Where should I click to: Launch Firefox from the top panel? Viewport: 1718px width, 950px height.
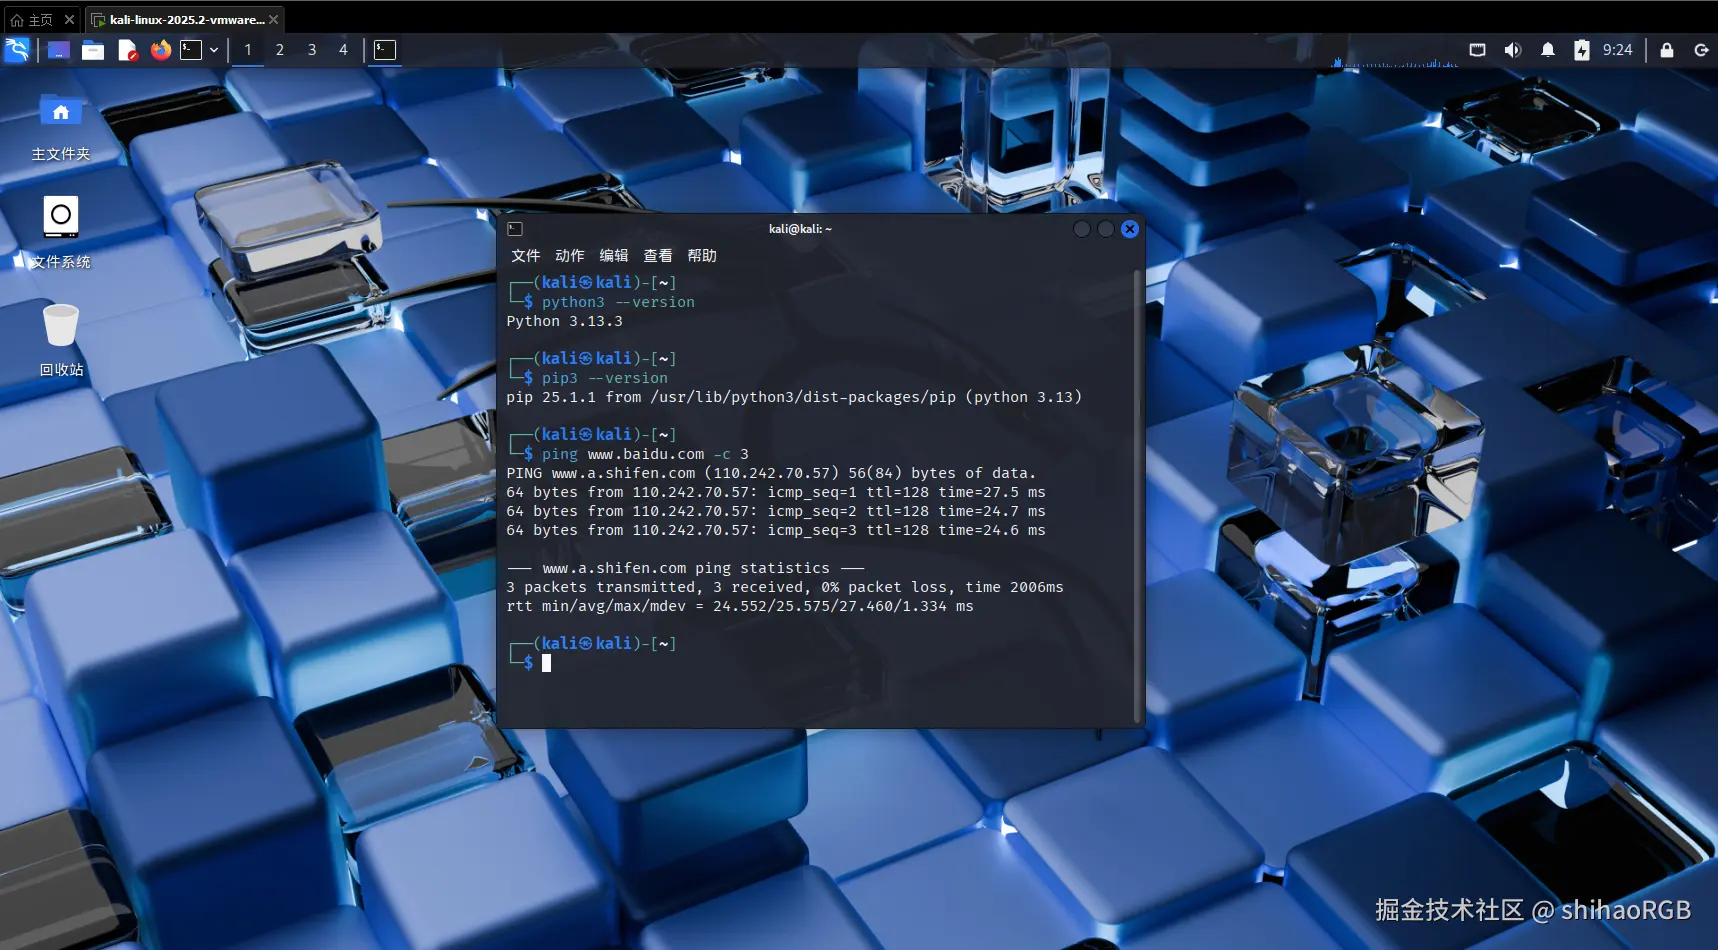click(160, 50)
